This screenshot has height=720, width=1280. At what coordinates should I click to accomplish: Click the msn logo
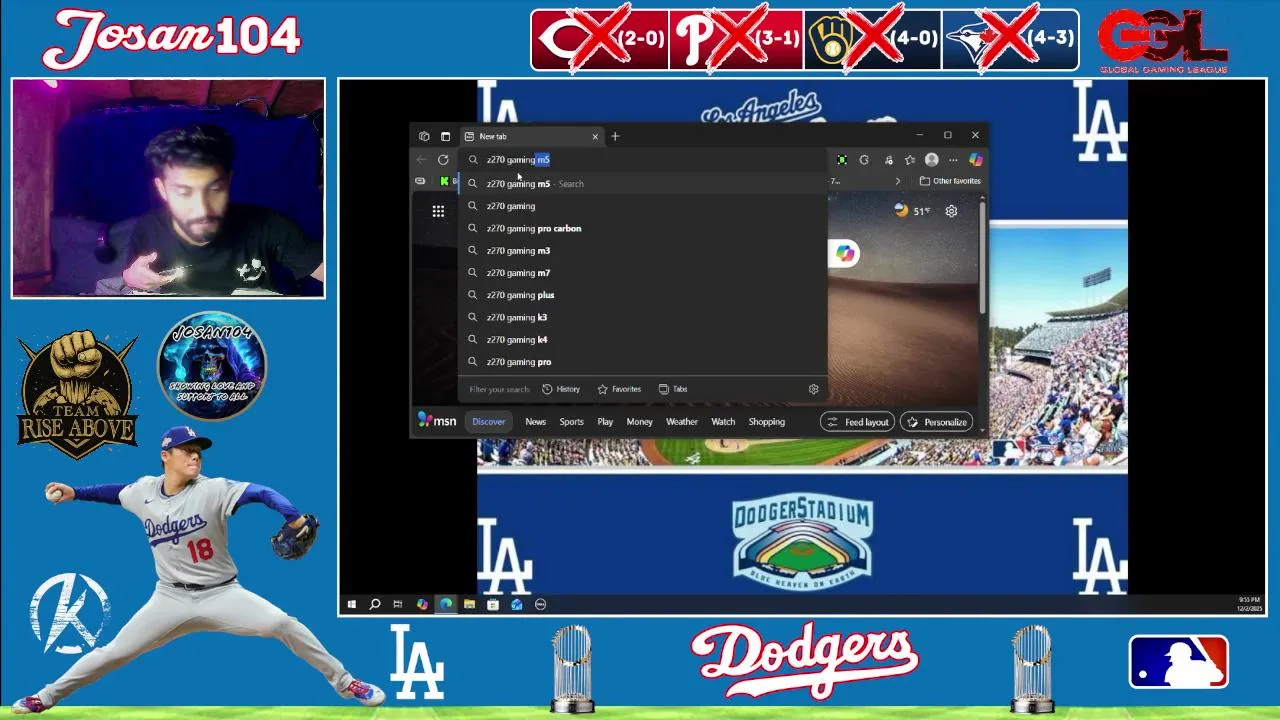[437, 421]
